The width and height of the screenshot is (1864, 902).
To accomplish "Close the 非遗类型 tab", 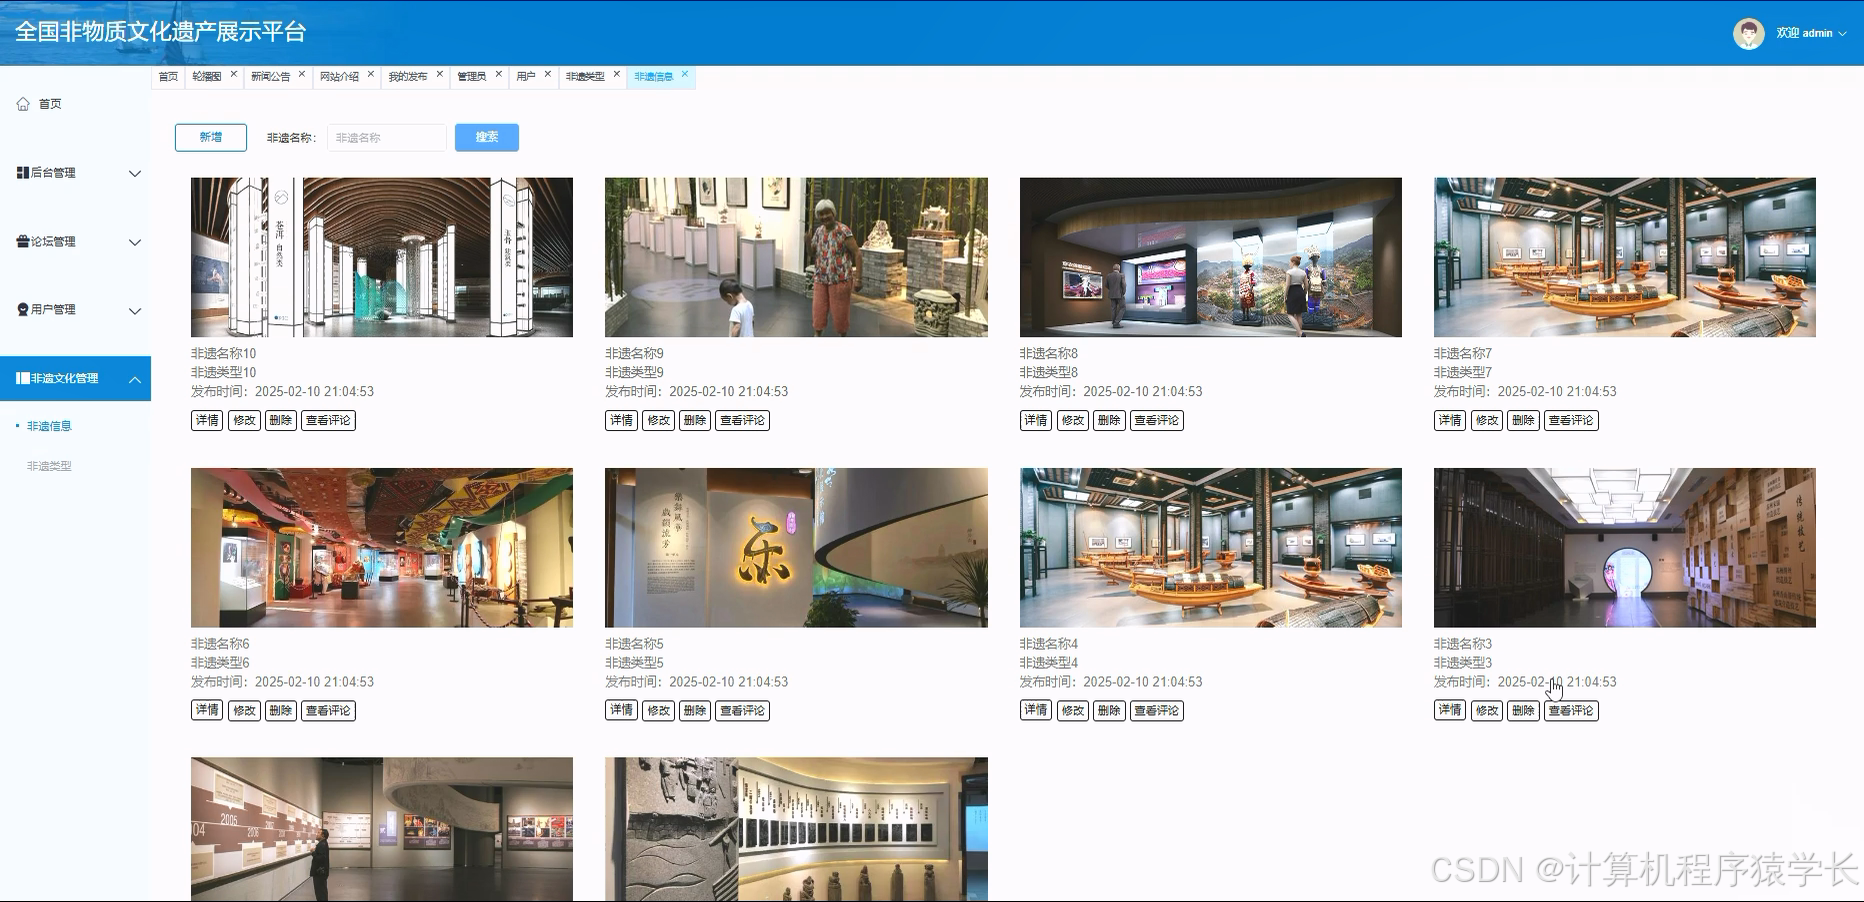I will point(617,74).
